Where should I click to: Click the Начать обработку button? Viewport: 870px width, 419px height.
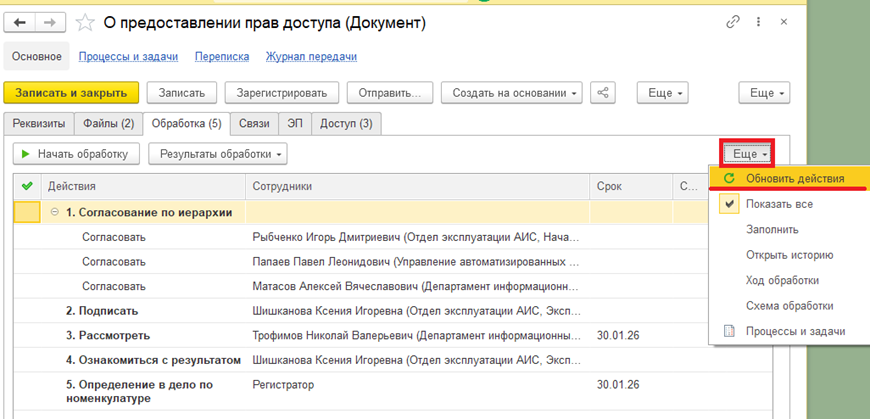[x=74, y=154]
